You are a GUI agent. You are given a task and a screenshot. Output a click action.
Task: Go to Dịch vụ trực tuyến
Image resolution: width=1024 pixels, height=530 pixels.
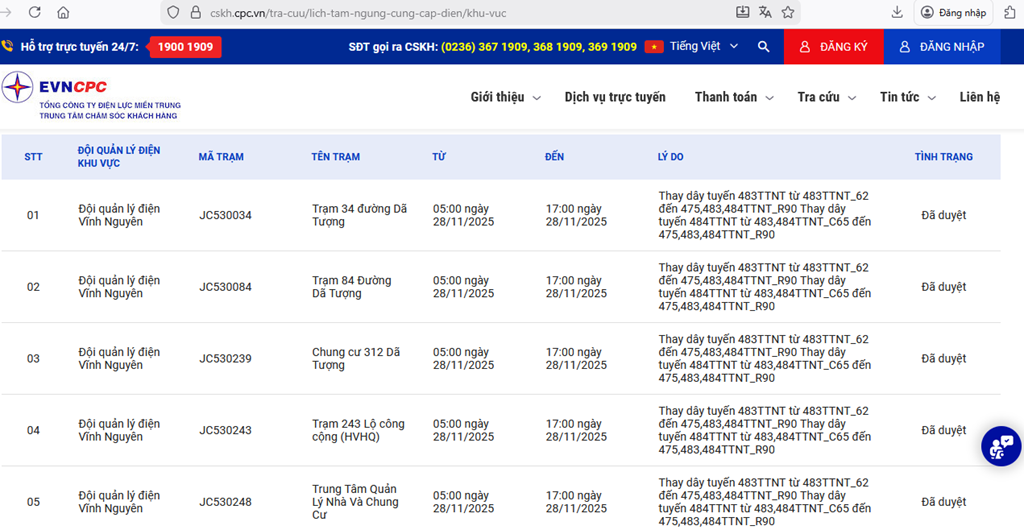[x=615, y=97]
